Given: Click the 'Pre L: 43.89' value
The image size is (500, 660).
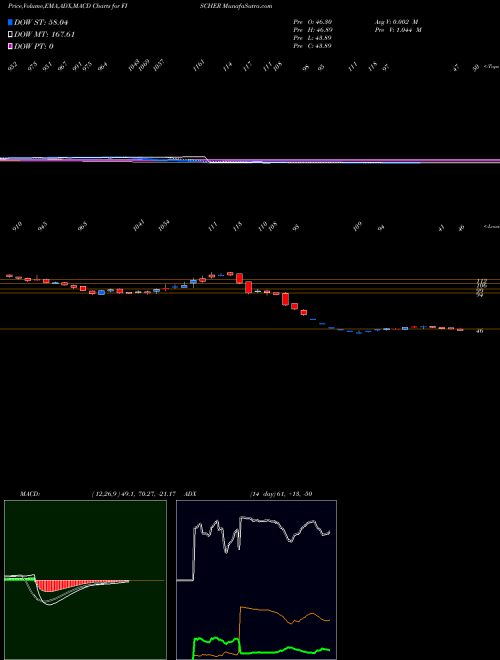Looking at the screenshot, I should coord(313,38).
